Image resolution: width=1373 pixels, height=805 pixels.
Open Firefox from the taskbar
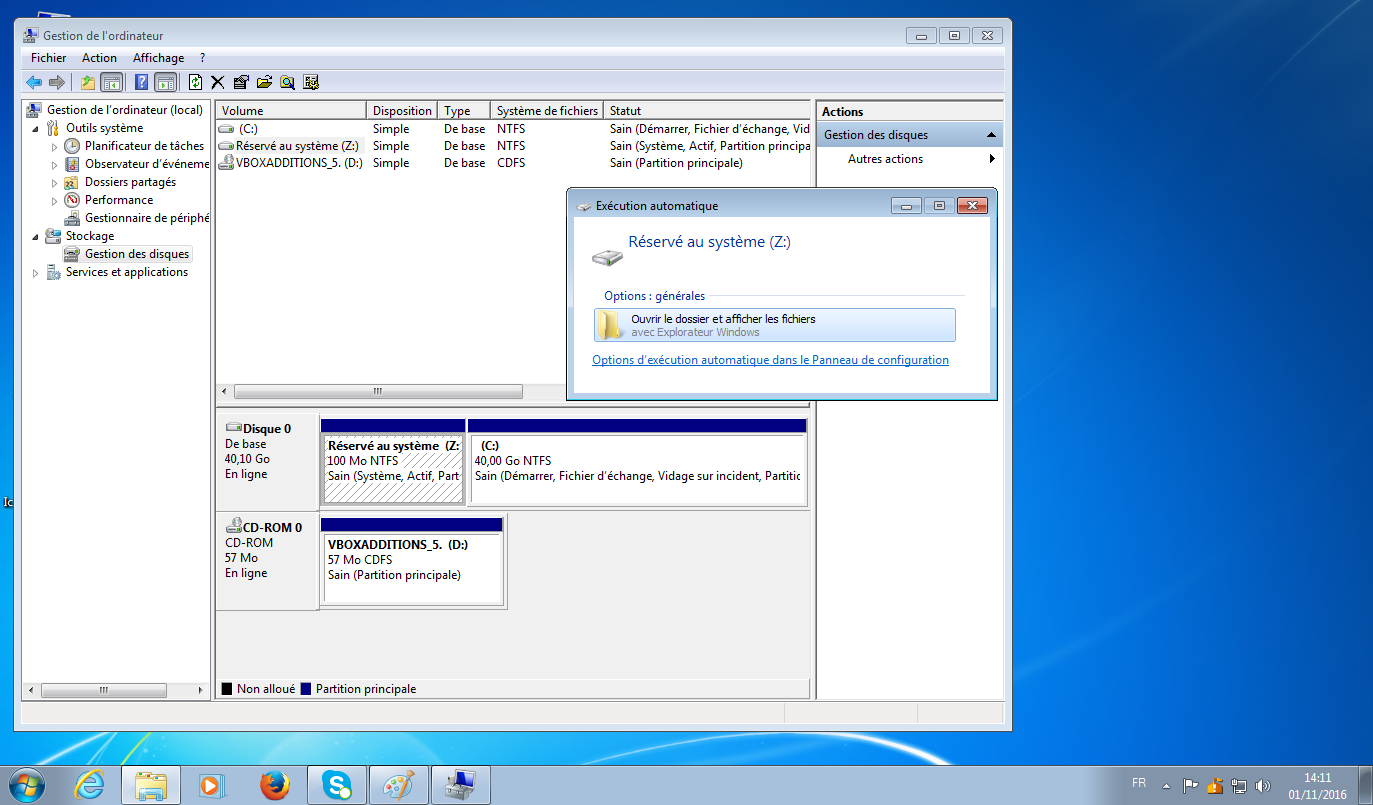(x=274, y=785)
